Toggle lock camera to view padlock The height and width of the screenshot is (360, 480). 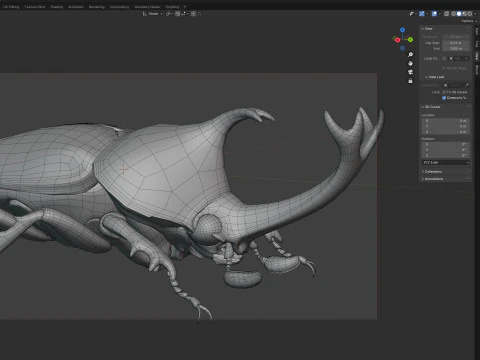(x=411, y=81)
